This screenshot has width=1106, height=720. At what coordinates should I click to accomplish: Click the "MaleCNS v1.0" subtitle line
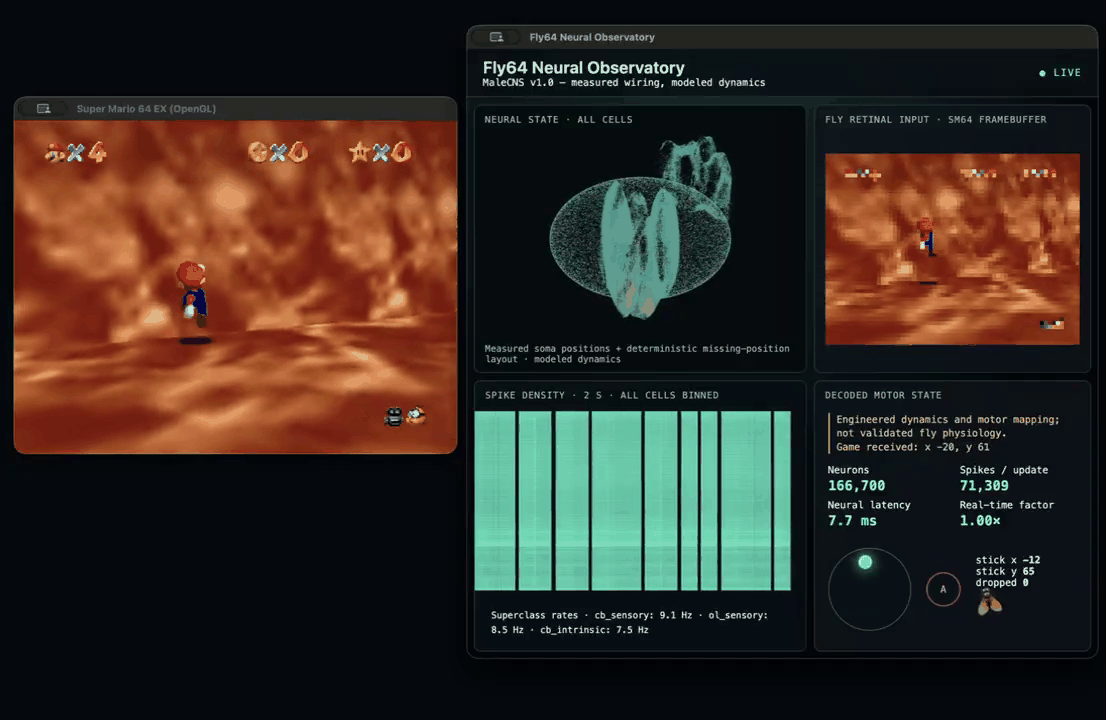tap(624, 83)
